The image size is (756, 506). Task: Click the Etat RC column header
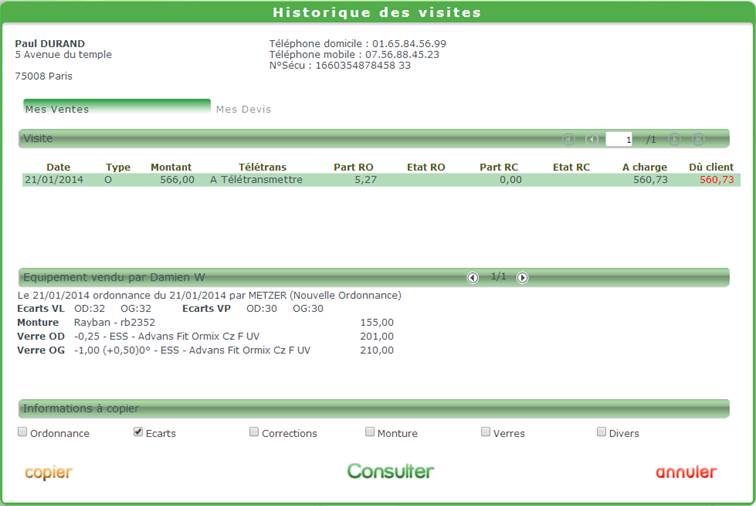(x=571, y=167)
